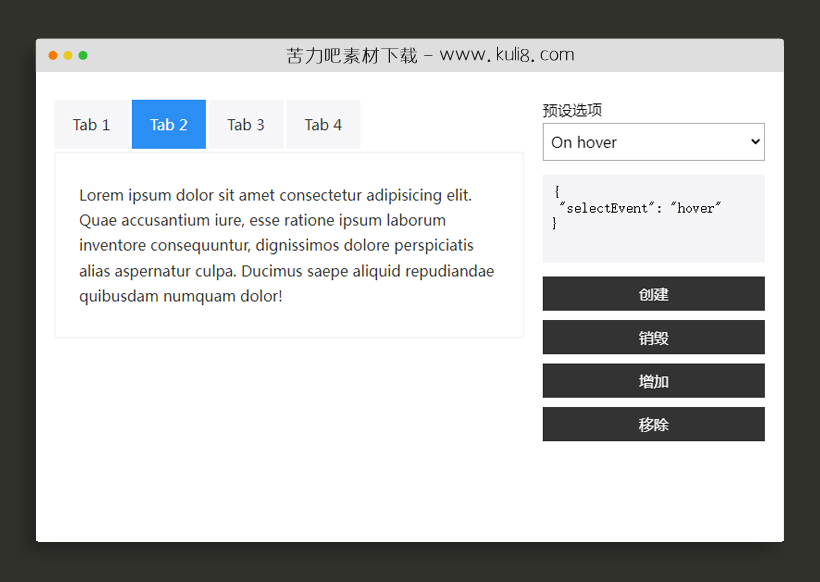Click the 创建 button
This screenshot has width=820, height=582.
[x=653, y=293]
